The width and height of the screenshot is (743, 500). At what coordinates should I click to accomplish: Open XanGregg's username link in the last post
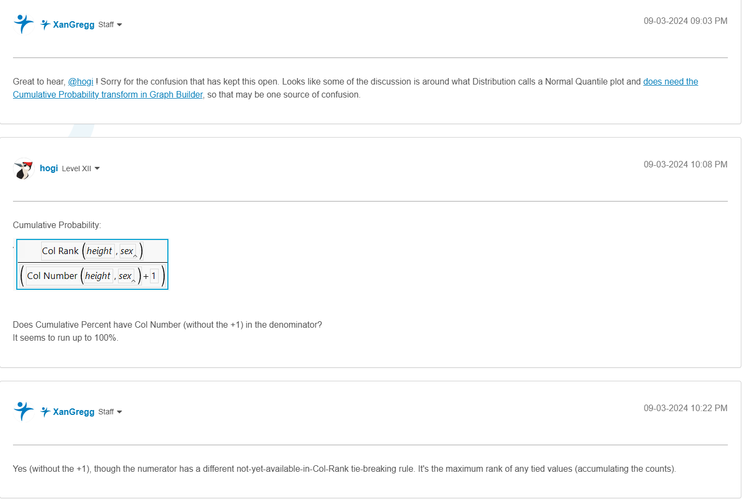coord(73,411)
